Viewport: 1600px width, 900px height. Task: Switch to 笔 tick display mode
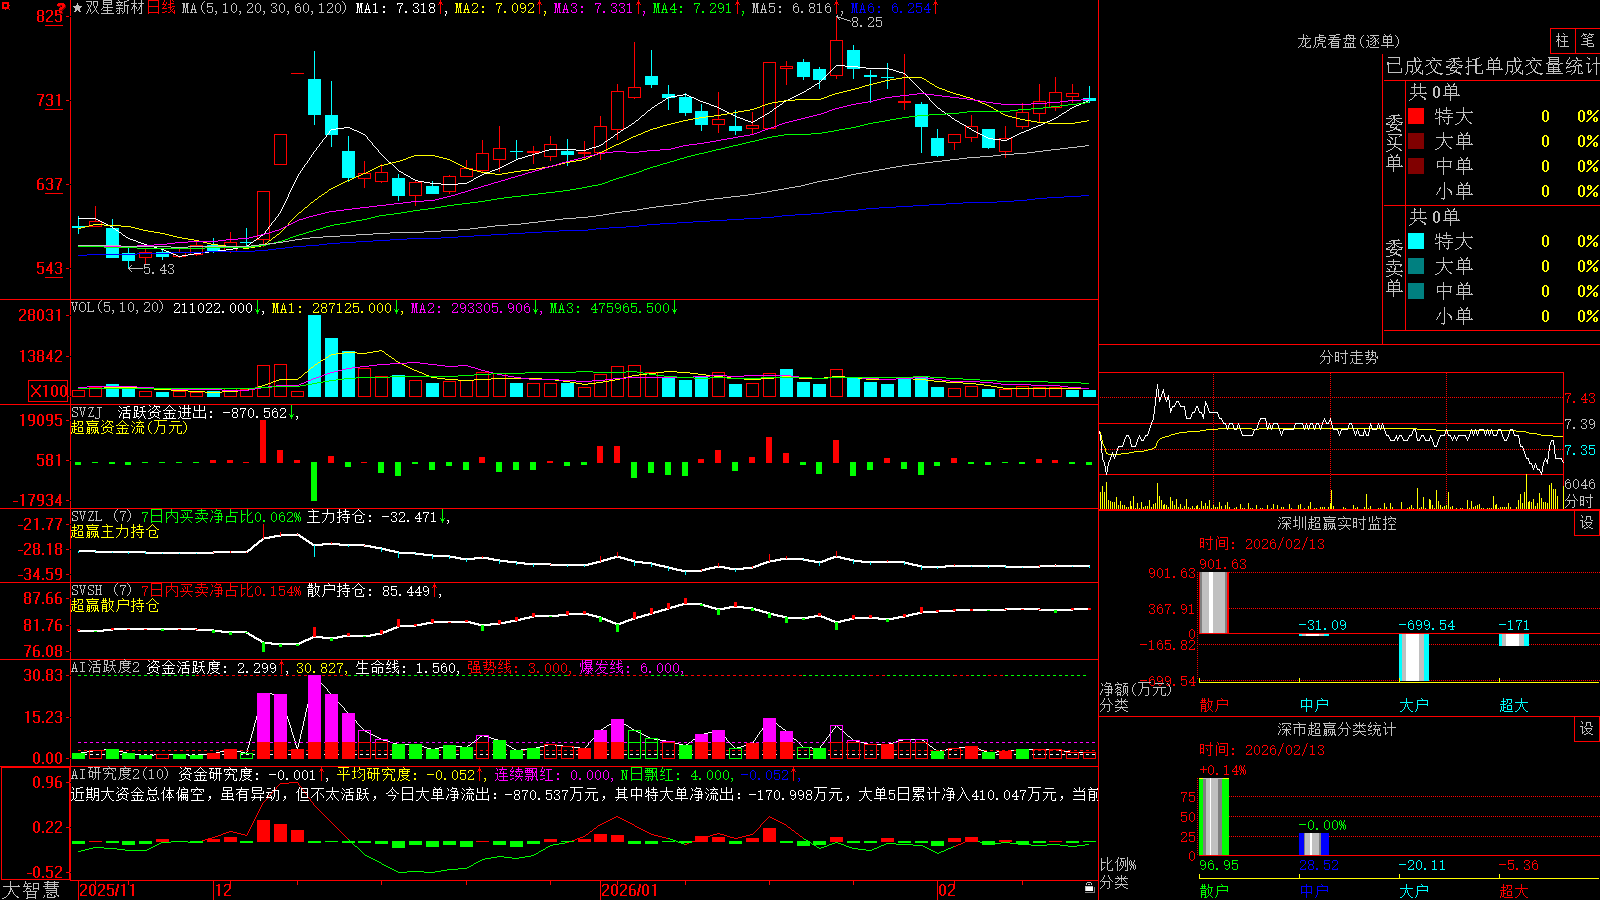tap(1587, 40)
